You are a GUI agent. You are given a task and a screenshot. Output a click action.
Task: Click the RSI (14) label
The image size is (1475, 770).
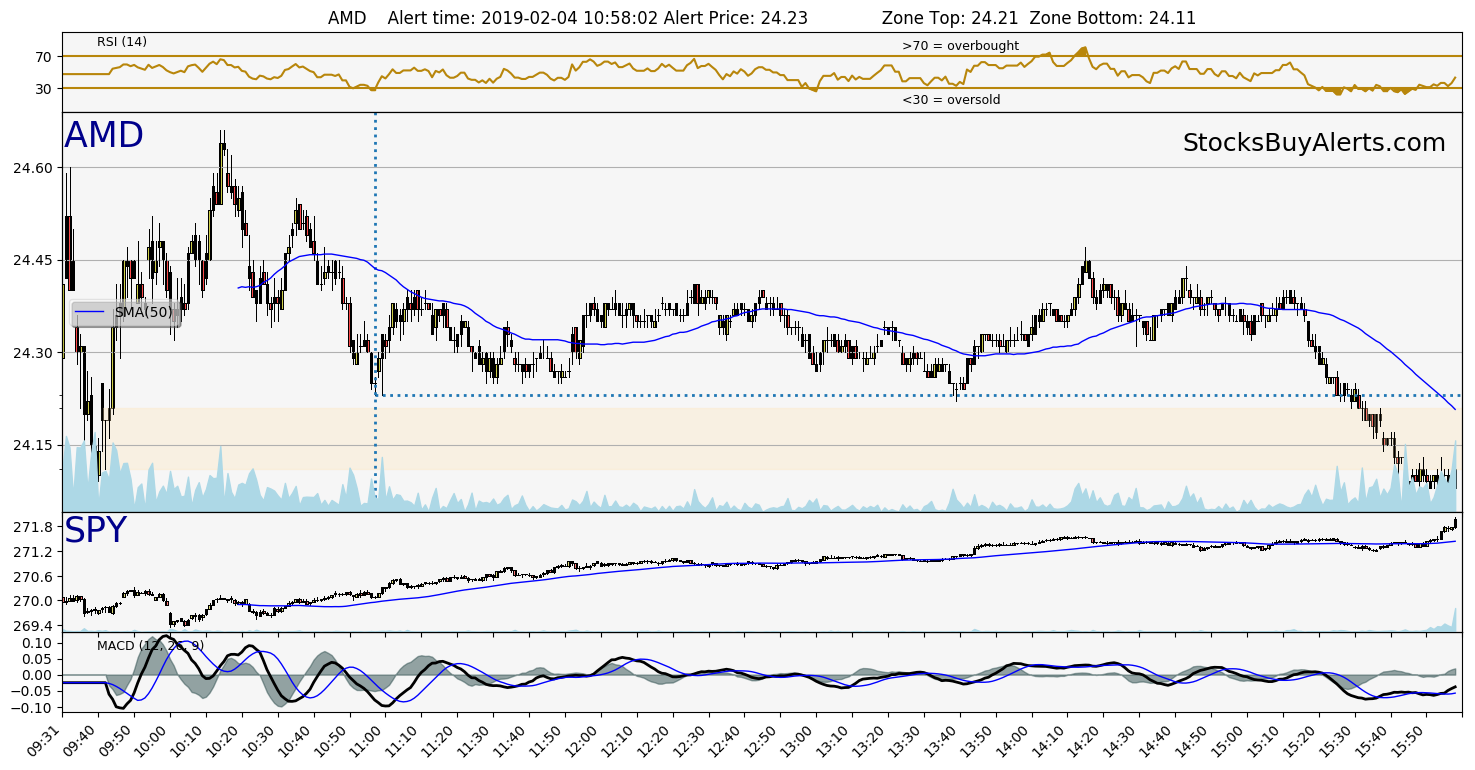(x=122, y=42)
